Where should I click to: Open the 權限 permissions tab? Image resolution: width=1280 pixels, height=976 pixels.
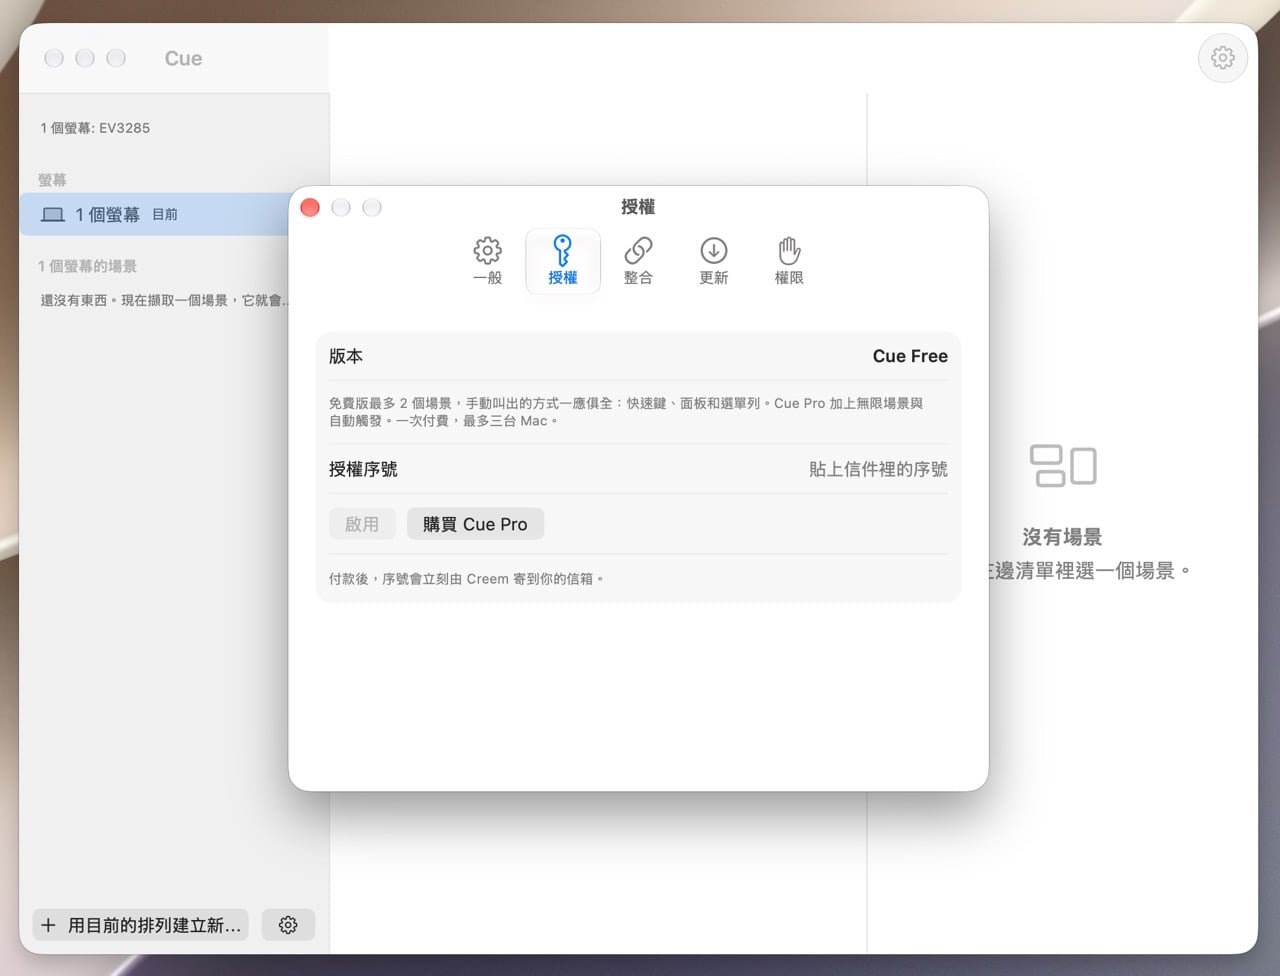tap(789, 261)
